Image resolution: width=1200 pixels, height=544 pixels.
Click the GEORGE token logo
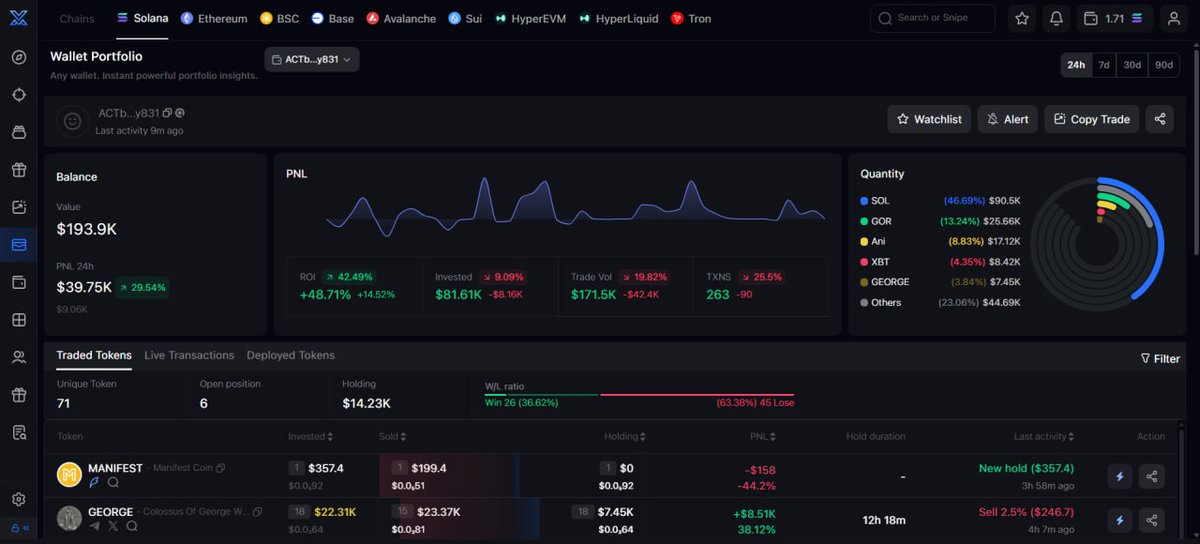pyautogui.click(x=69, y=518)
